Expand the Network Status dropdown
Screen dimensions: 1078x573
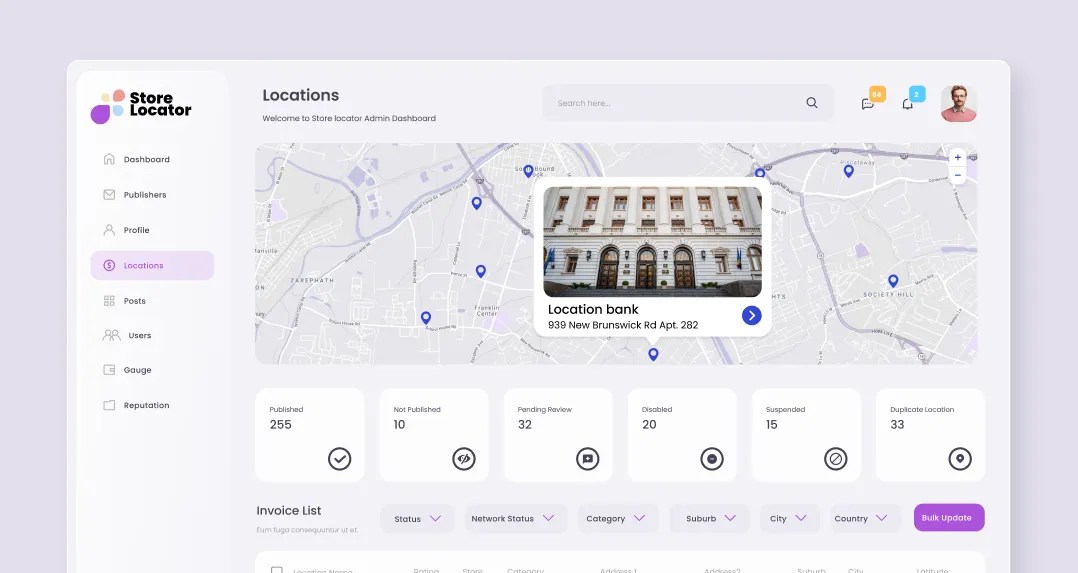pyautogui.click(x=516, y=519)
